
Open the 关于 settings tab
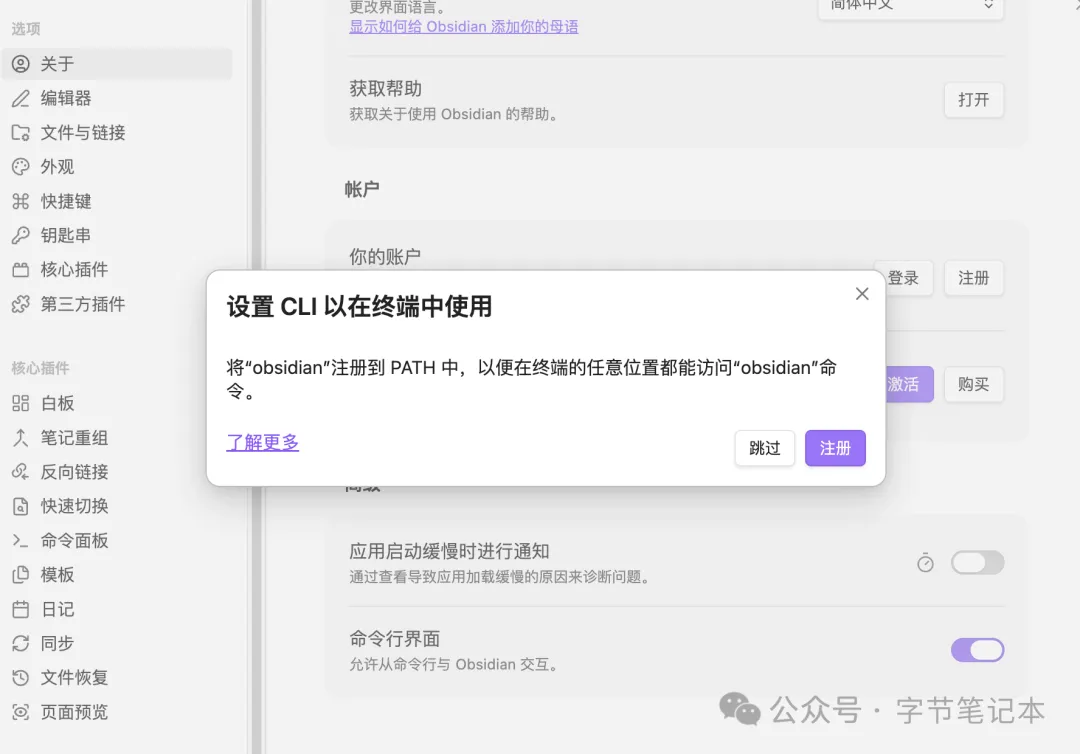(x=117, y=64)
